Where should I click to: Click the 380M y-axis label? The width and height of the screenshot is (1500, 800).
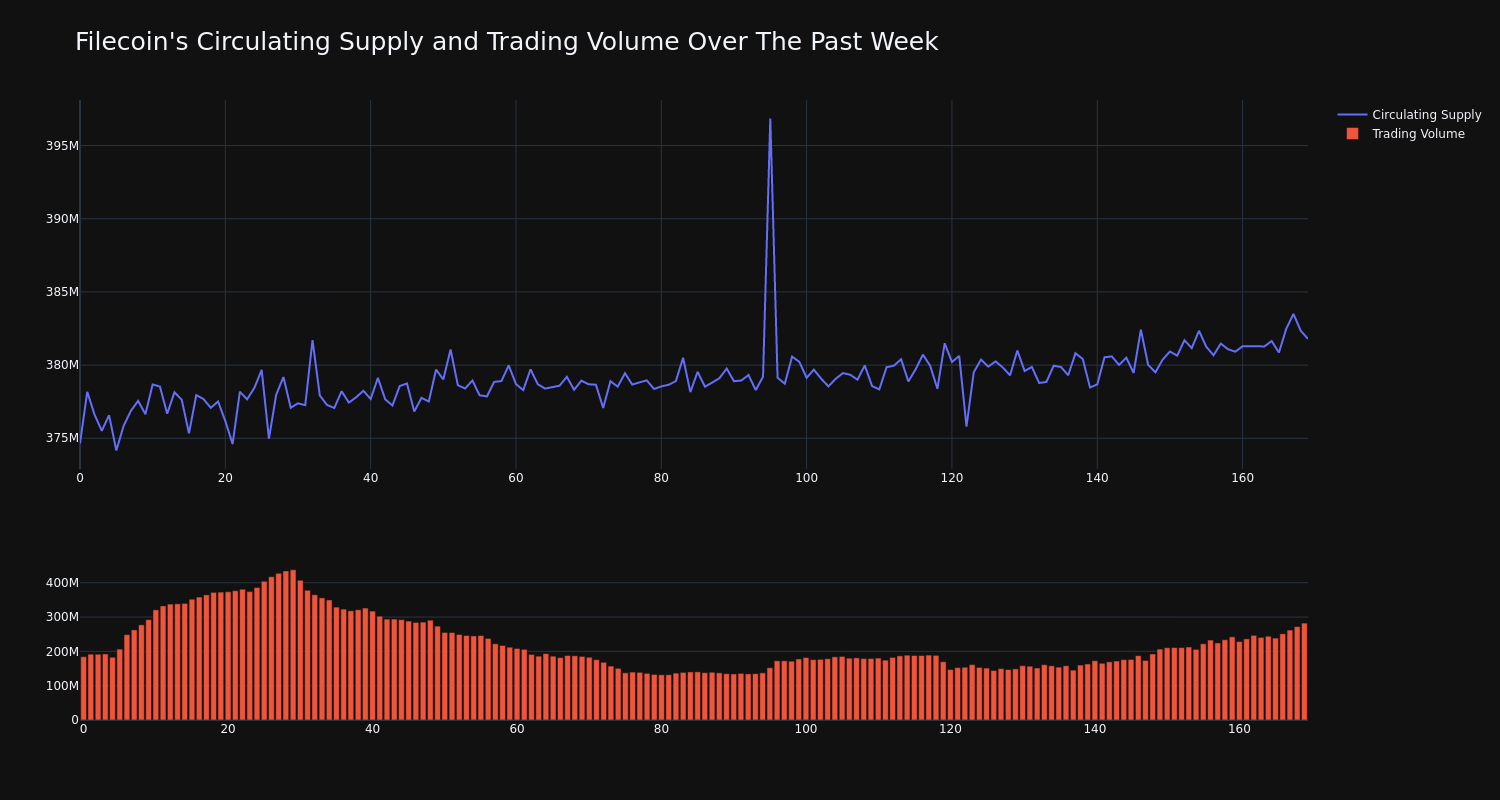(62, 365)
